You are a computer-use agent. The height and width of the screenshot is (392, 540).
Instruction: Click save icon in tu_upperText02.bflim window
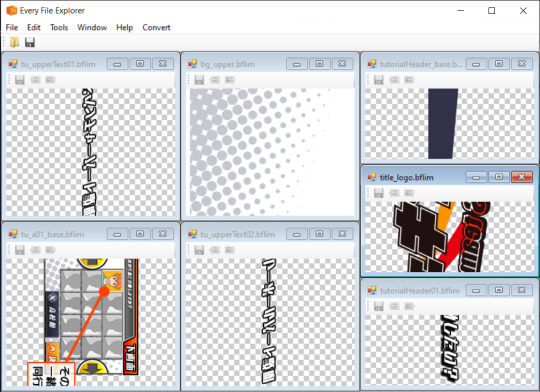pos(199,250)
